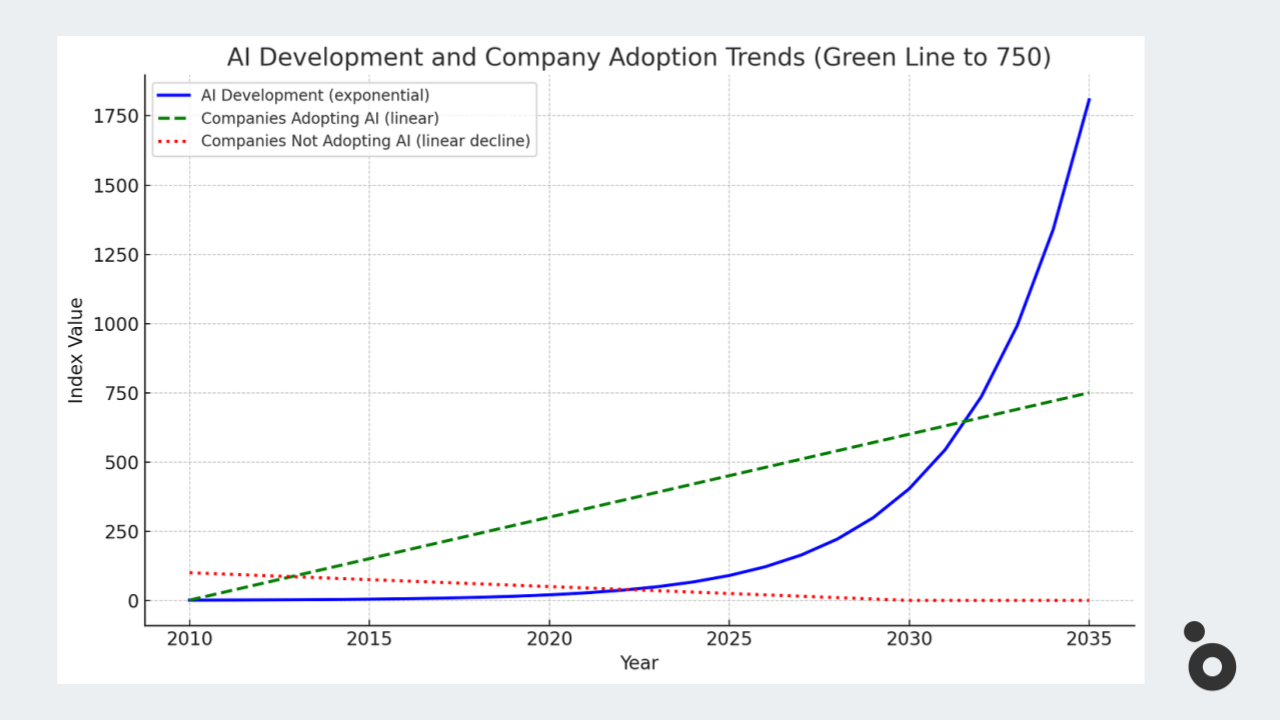
Task: Select the 'AI Development (exponential)' legend label
Action: point(315,96)
